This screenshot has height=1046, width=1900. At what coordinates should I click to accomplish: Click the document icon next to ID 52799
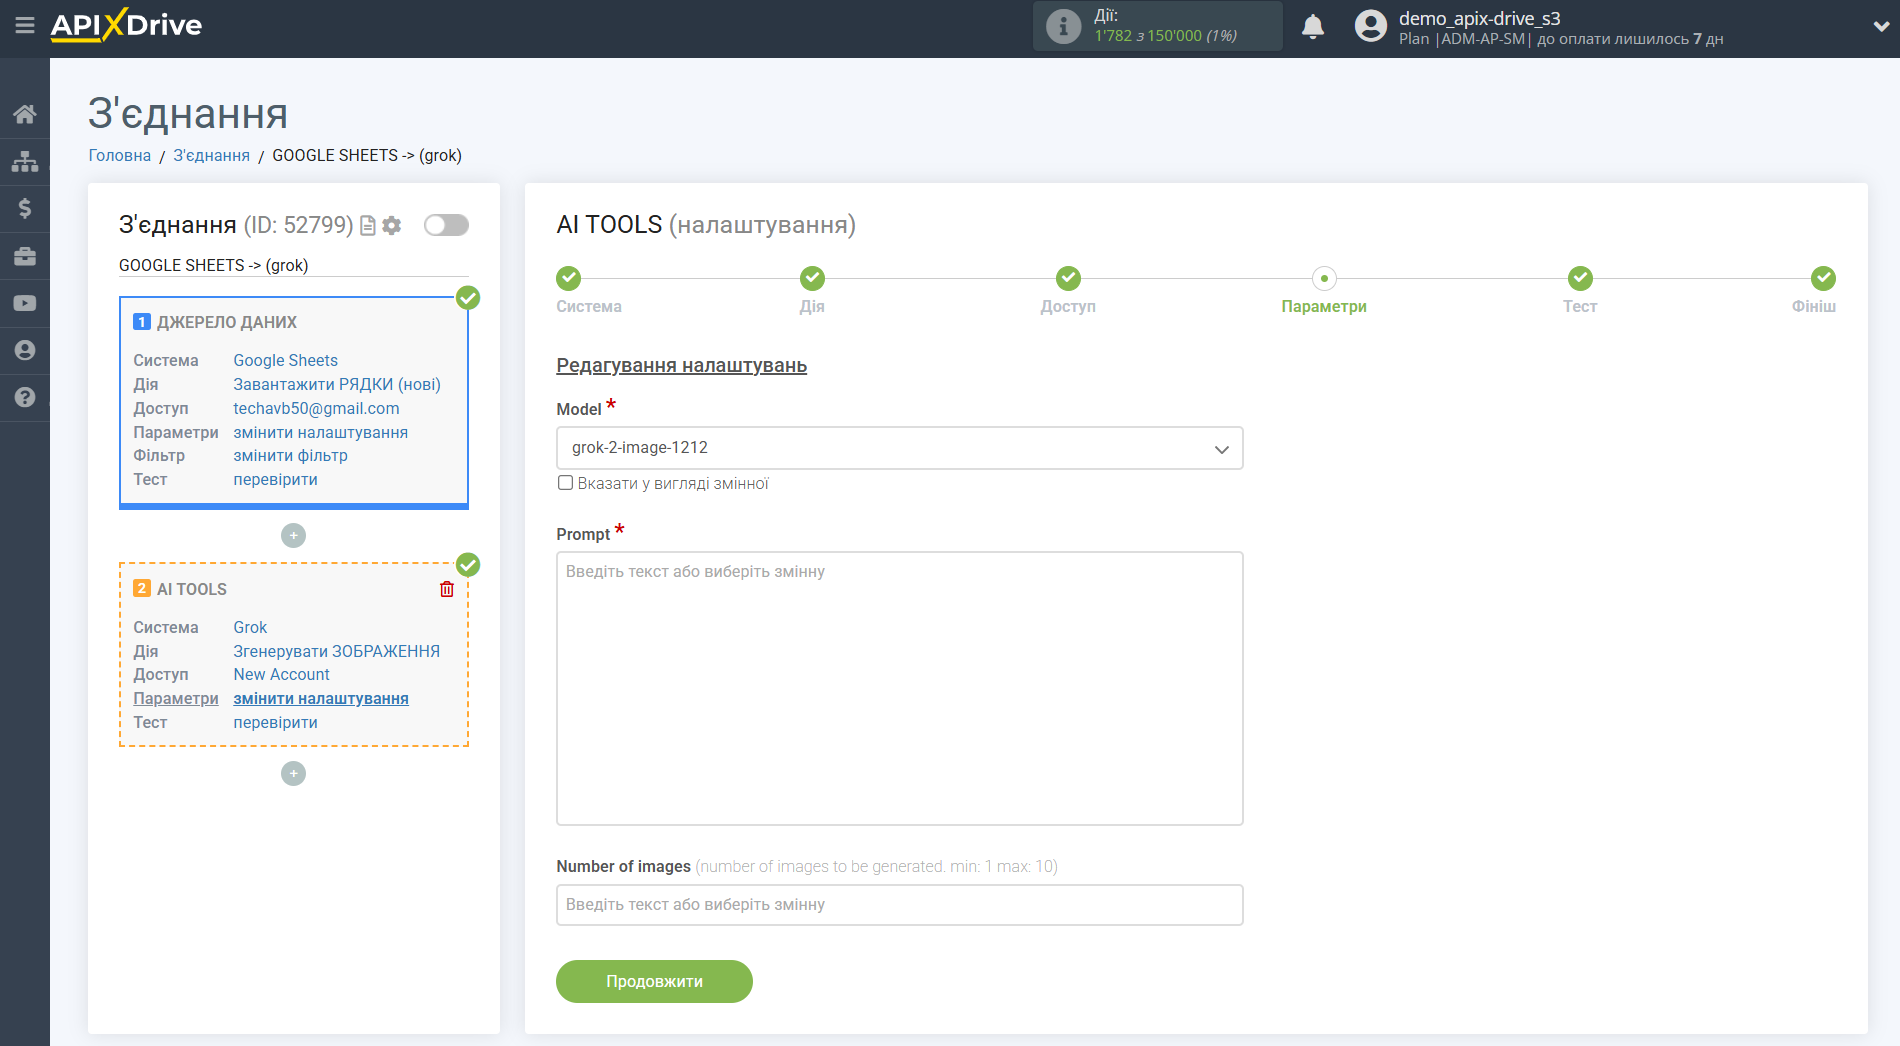(367, 225)
